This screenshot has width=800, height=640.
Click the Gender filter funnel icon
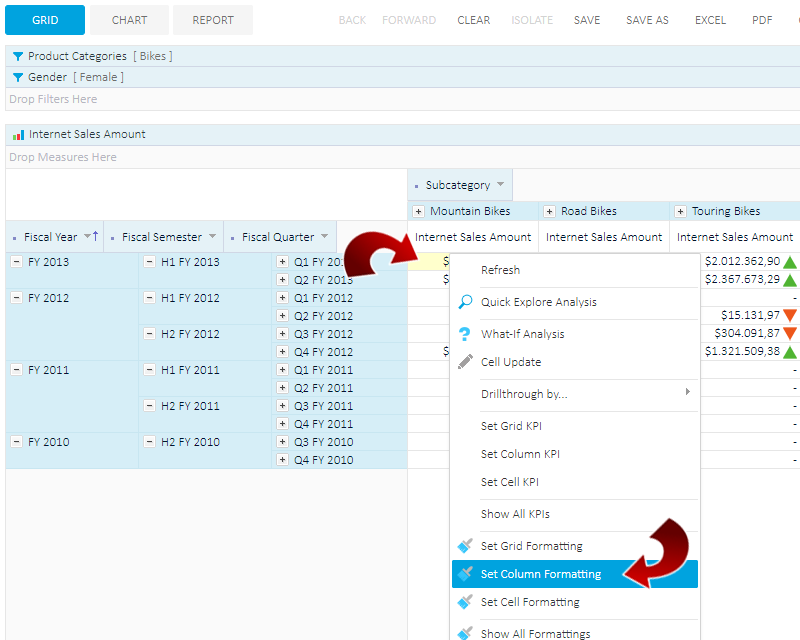tap(18, 77)
